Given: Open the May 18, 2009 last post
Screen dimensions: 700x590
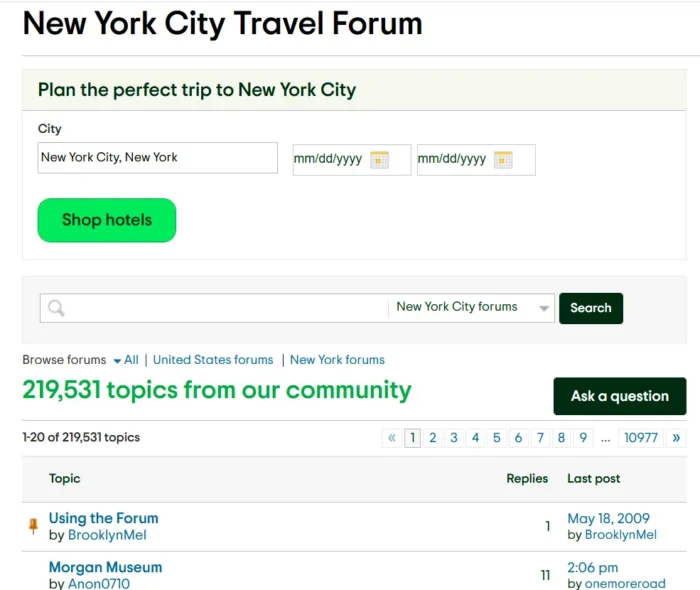Looking at the screenshot, I should (608, 519).
